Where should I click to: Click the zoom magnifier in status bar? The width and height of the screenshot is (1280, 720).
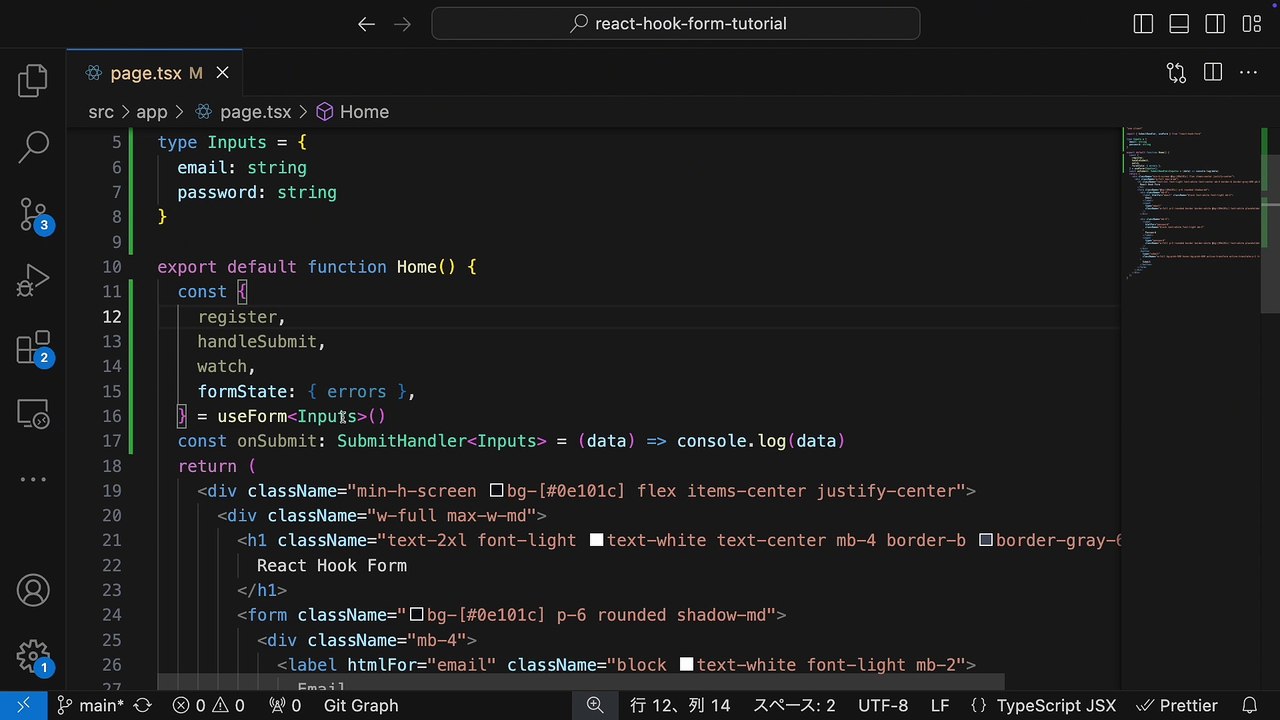click(x=595, y=705)
